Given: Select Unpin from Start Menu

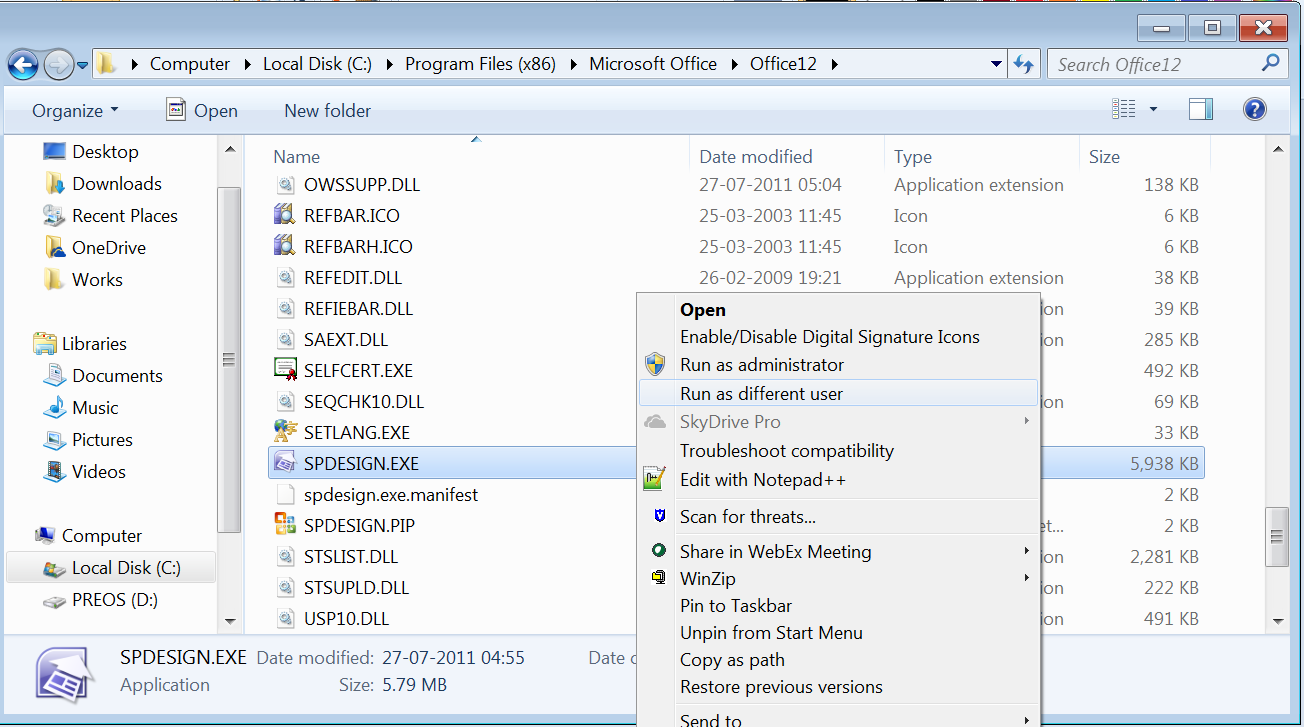Looking at the screenshot, I should [x=771, y=633].
